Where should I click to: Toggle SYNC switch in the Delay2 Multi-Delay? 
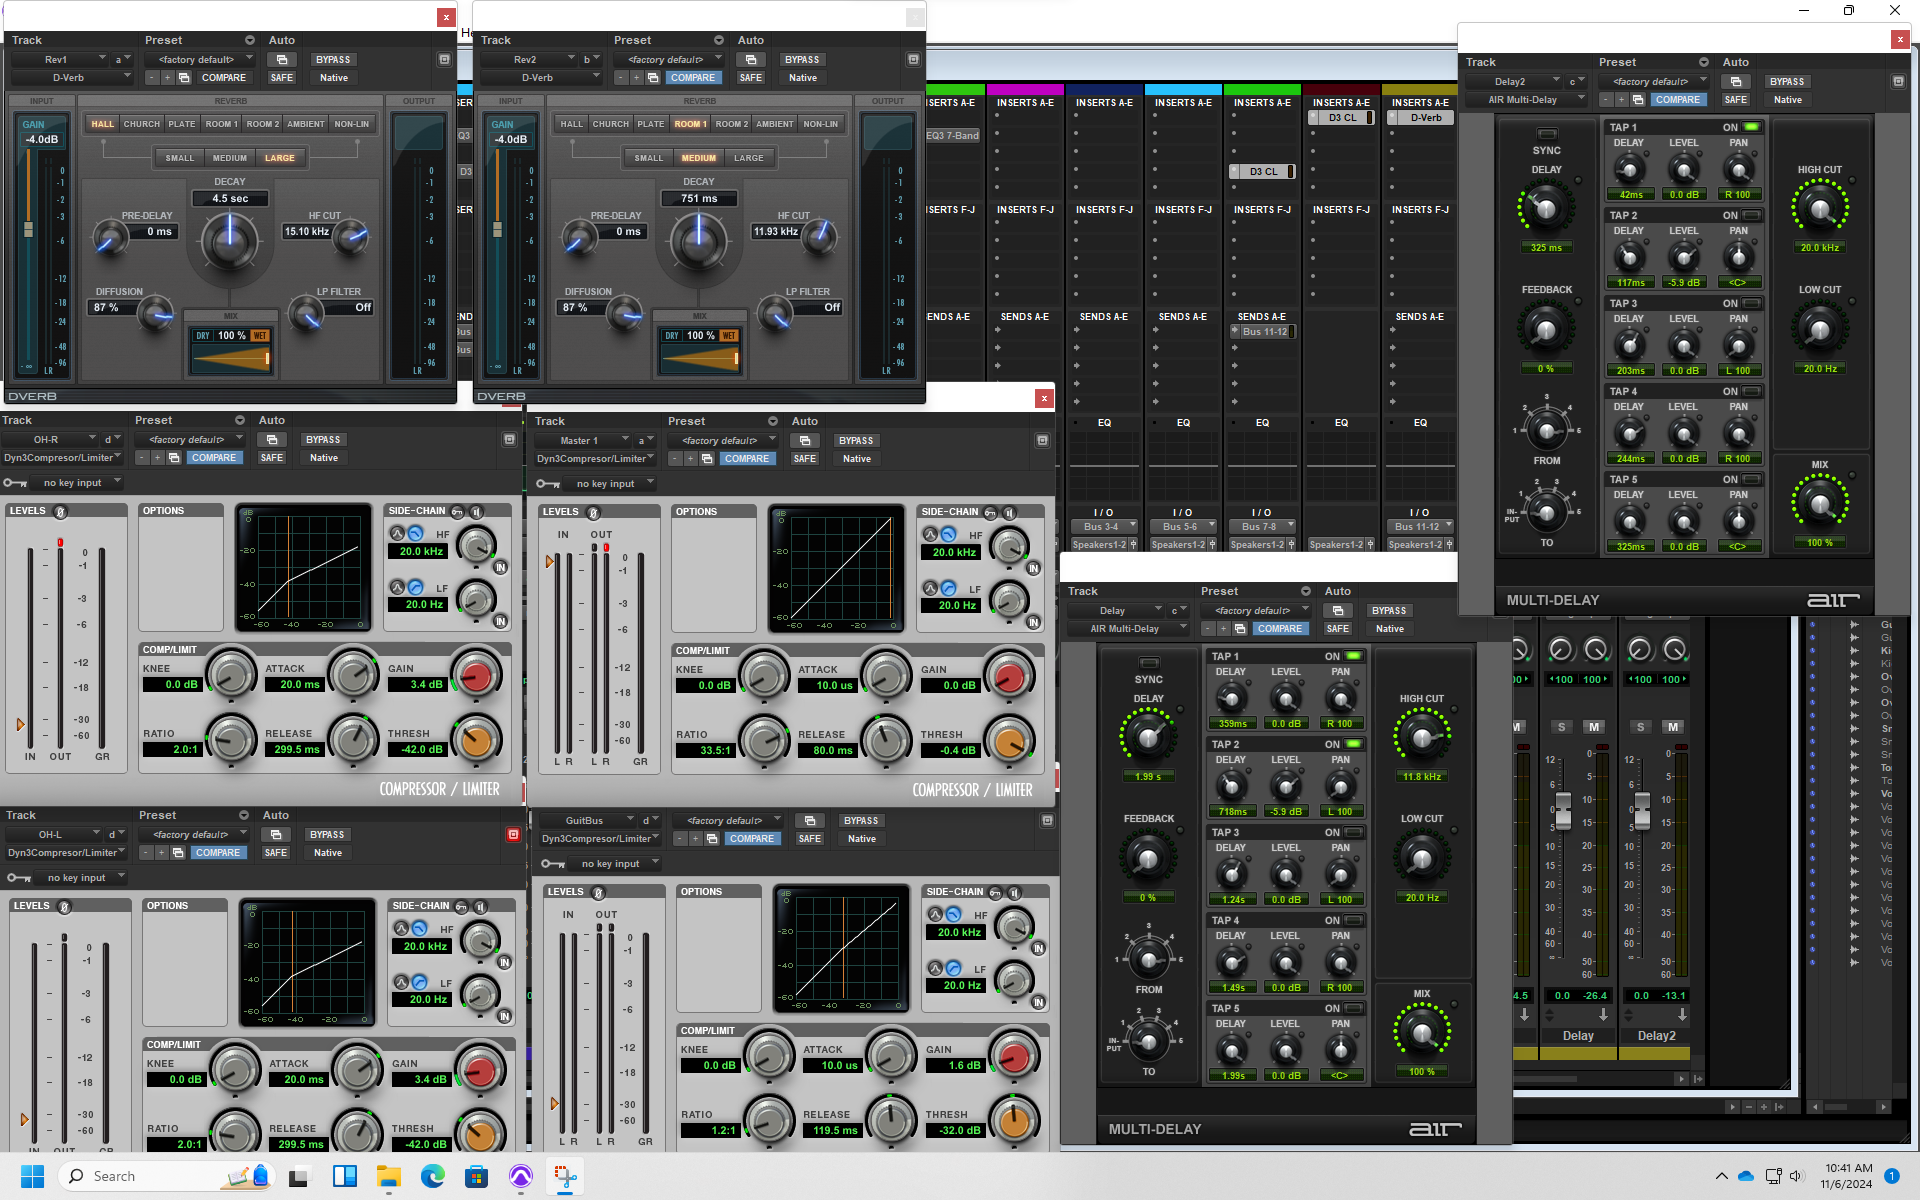pyautogui.click(x=1546, y=134)
